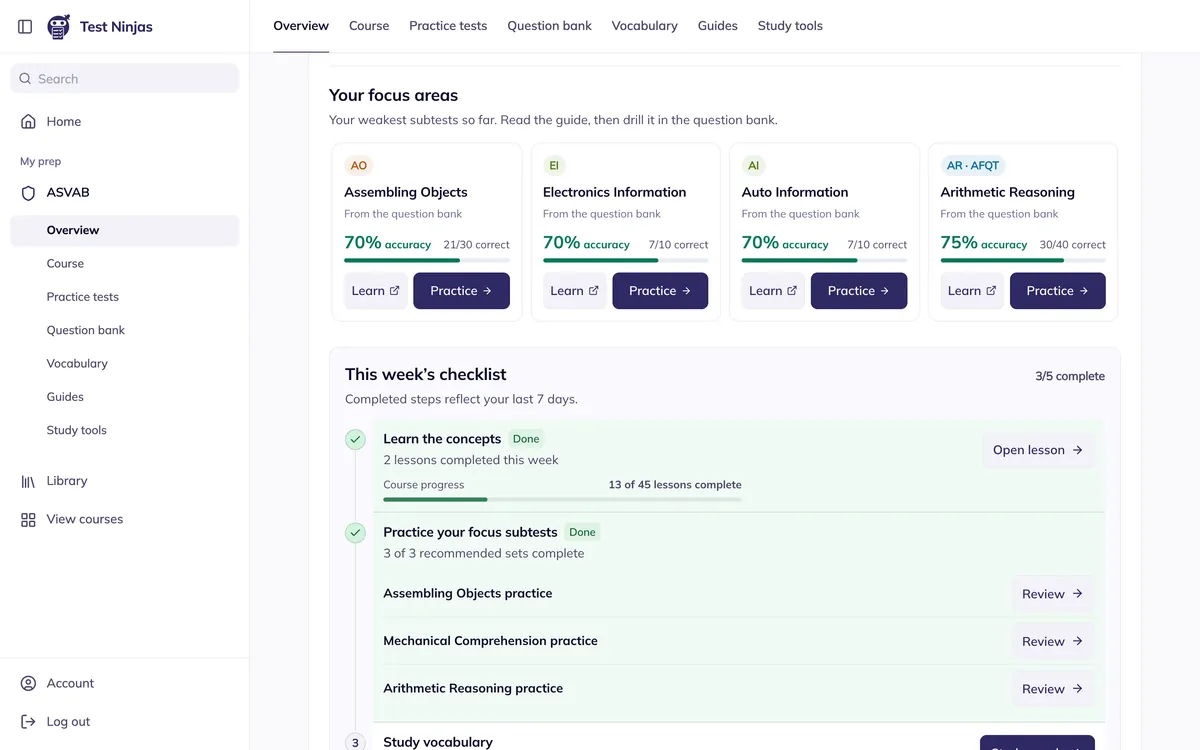Click the Open lesson button

[1038, 450]
